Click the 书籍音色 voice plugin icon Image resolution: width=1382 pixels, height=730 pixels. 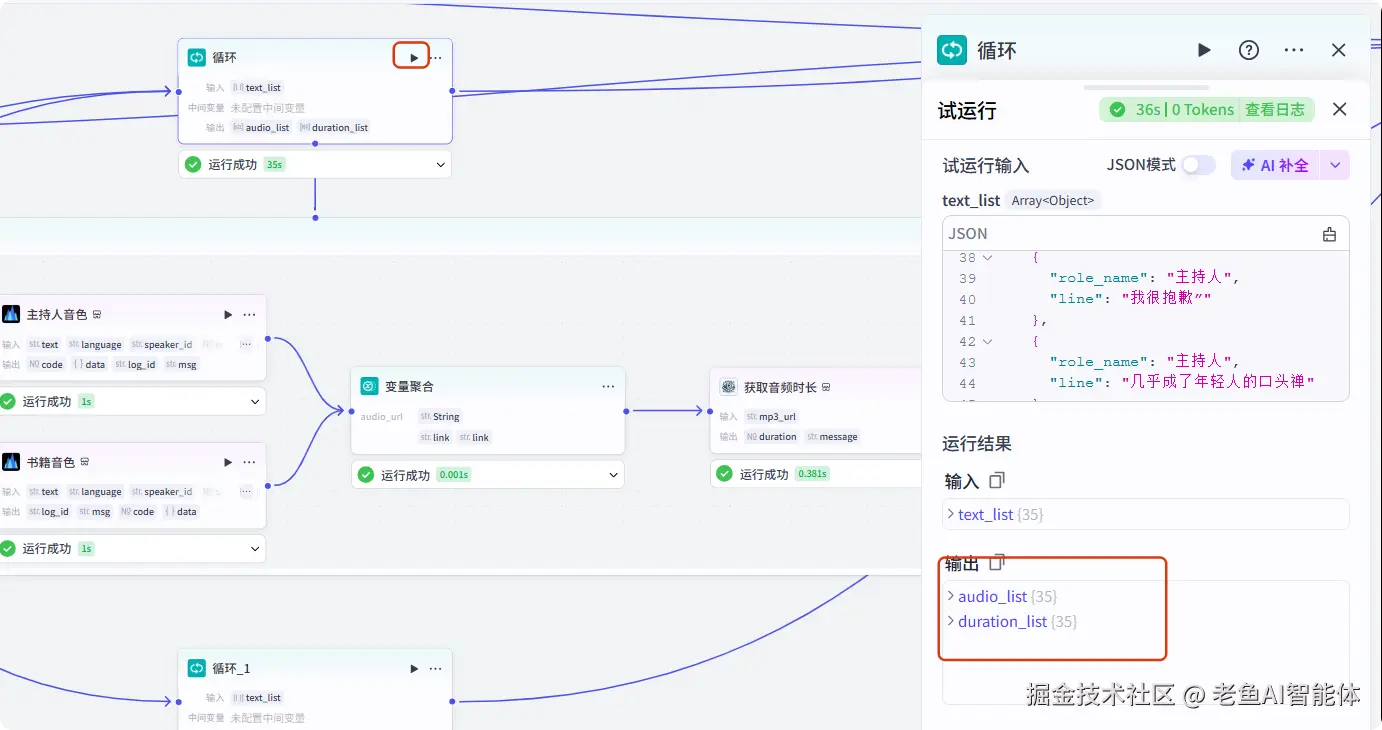(11, 462)
